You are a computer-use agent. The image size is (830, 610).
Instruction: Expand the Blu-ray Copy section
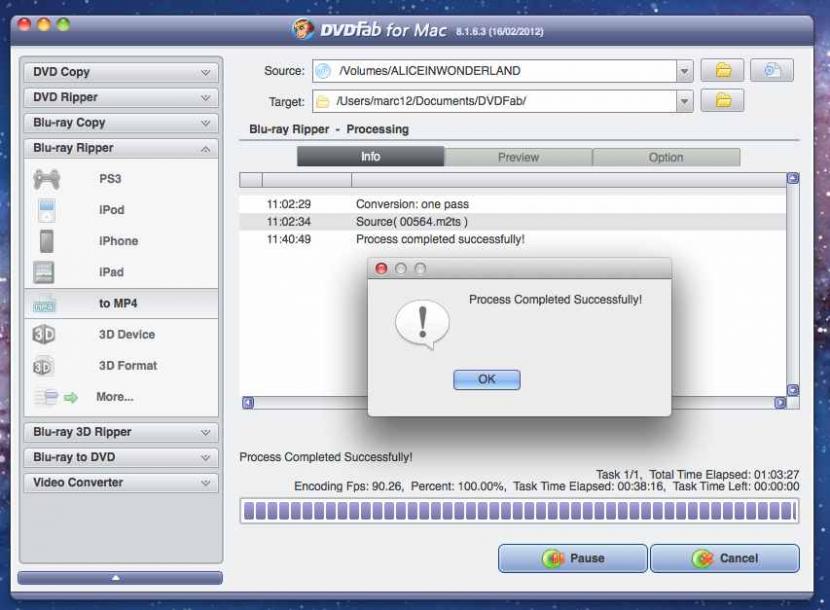click(121, 123)
